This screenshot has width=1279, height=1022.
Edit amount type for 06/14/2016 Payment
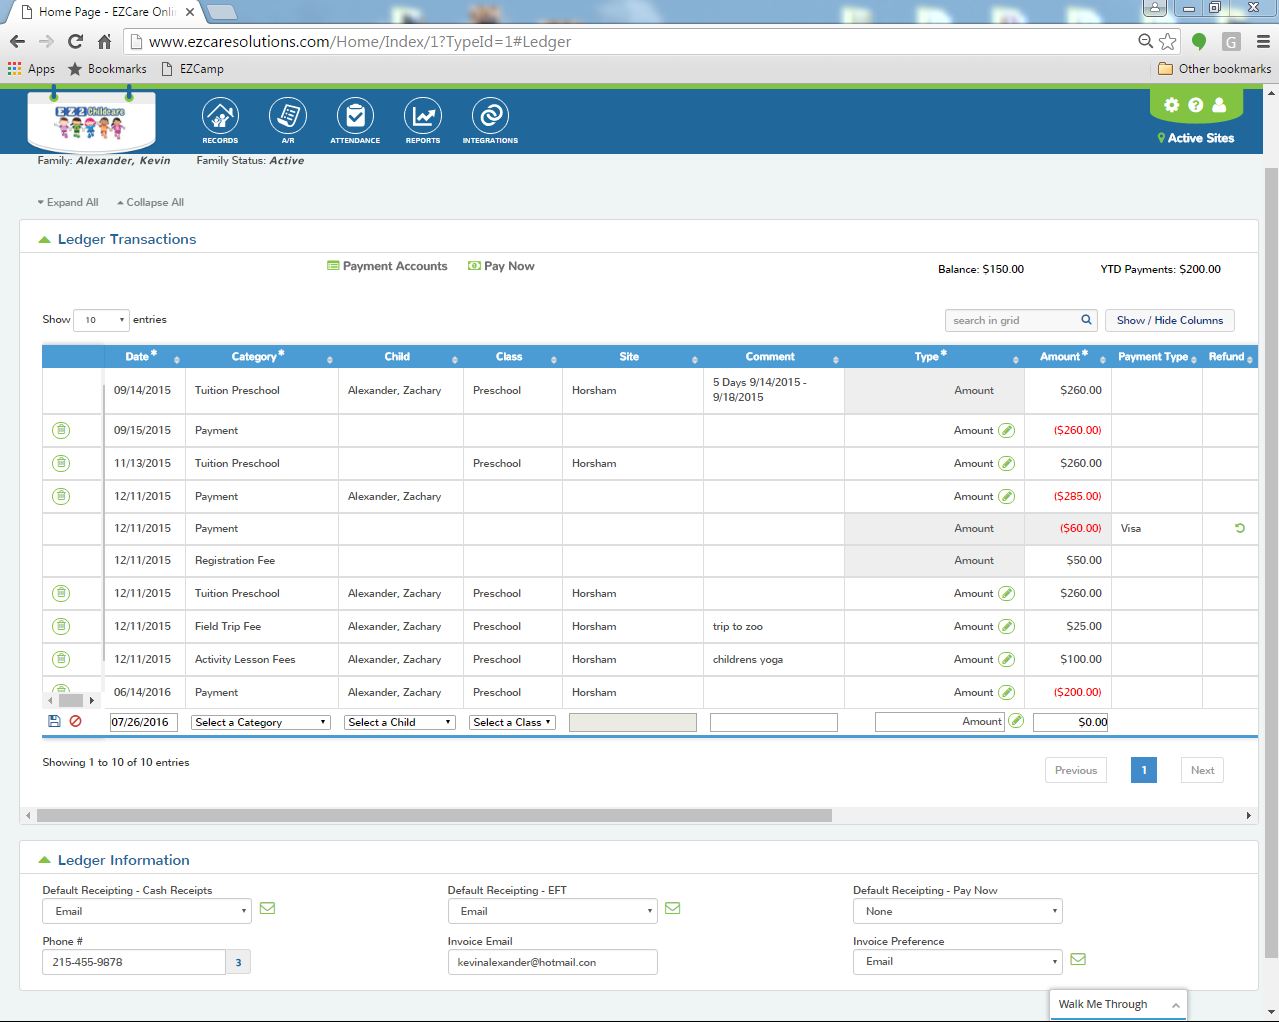tap(1007, 693)
